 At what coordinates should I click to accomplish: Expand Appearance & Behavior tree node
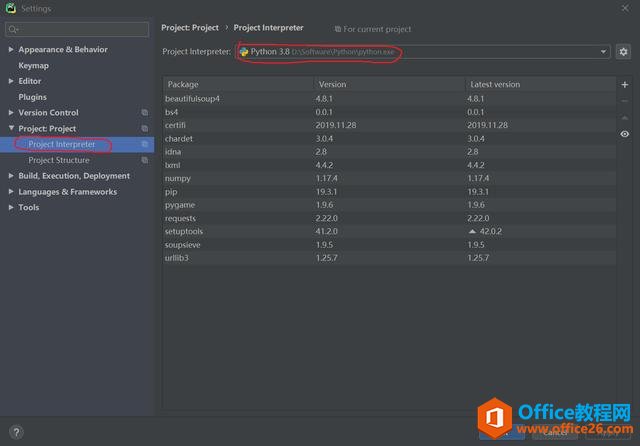(11, 49)
